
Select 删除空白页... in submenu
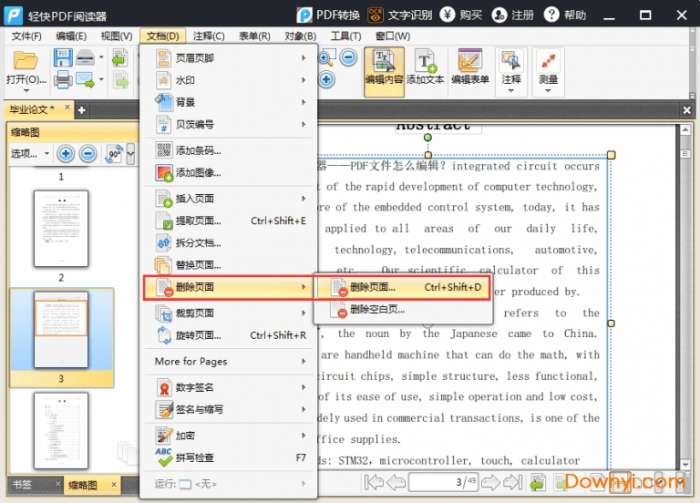pos(377,309)
